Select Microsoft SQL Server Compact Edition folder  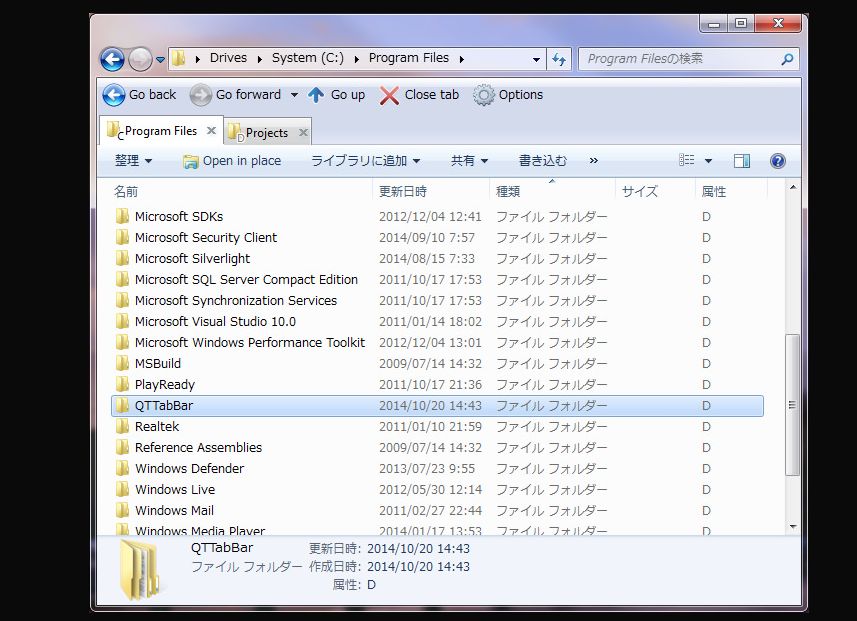tap(437, 280)
